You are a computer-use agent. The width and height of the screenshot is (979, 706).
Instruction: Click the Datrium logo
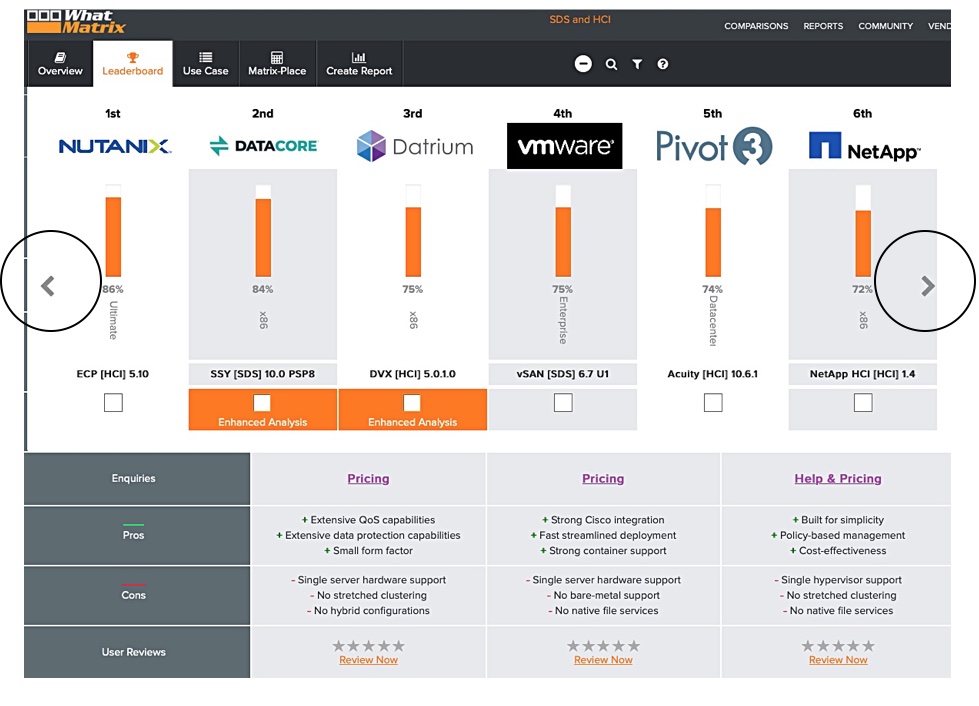(x=414, y=146)
